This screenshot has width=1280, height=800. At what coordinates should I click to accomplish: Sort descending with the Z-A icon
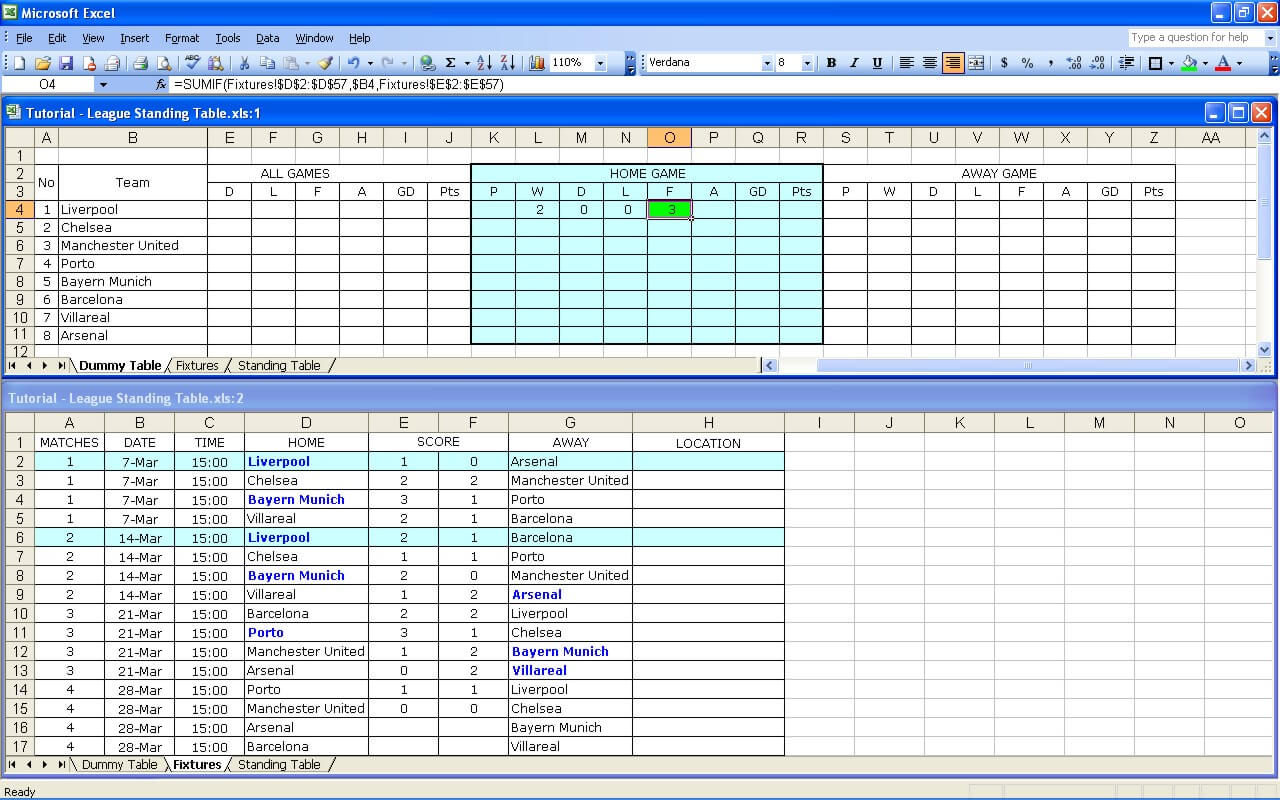507,63
